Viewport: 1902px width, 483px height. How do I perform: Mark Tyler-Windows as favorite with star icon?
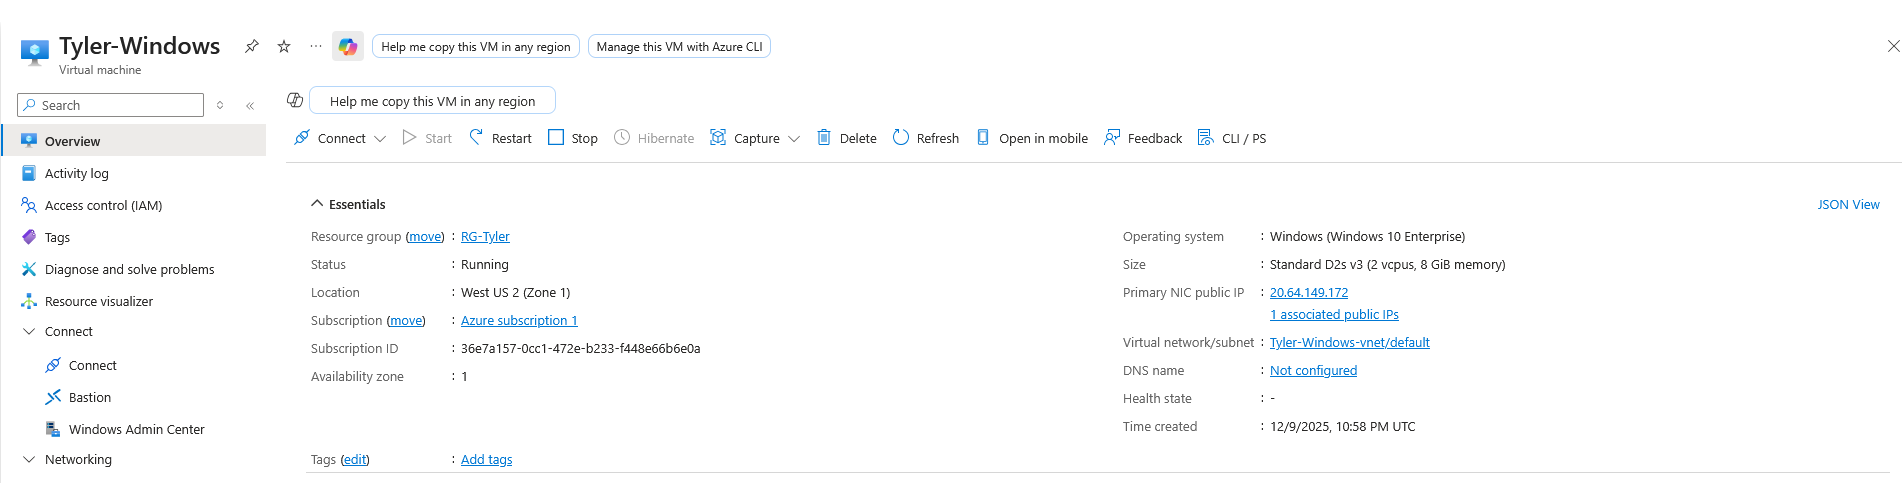click(x=284, y=46)
